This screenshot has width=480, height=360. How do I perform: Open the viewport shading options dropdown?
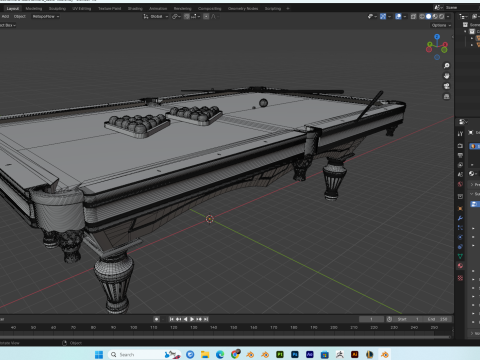pos(448,16)
